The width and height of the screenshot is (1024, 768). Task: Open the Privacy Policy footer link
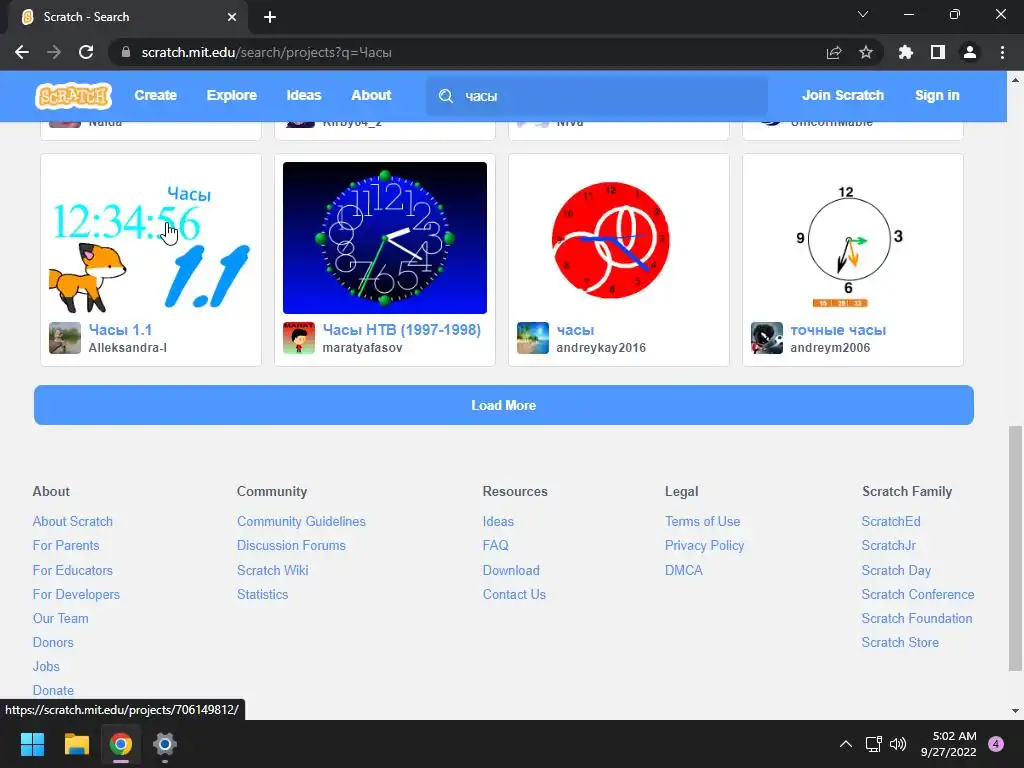coord(704,545)
